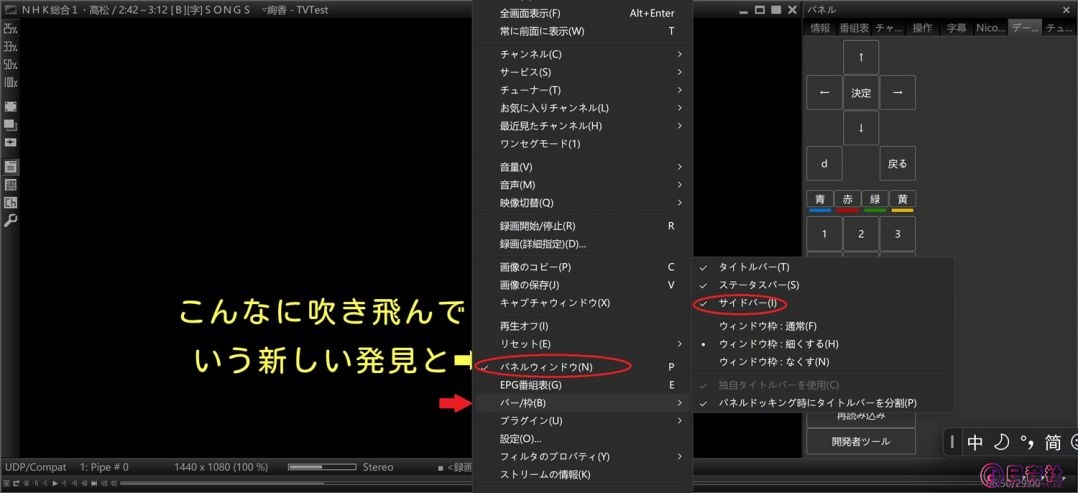This screenshot has height=493, width=1078.
Task: Choose 画像の保存(J) from menu
Action: coord(582,285)
